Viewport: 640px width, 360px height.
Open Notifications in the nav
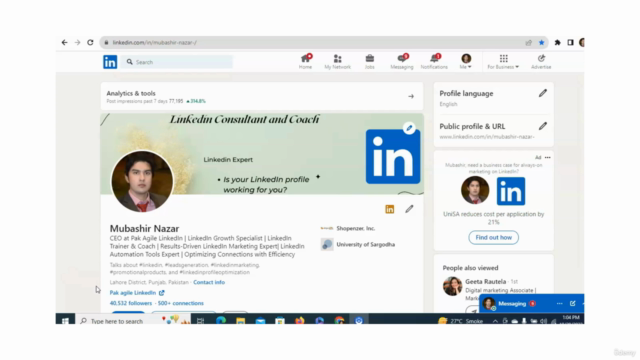pyautogui.click(x=434, y=62)
